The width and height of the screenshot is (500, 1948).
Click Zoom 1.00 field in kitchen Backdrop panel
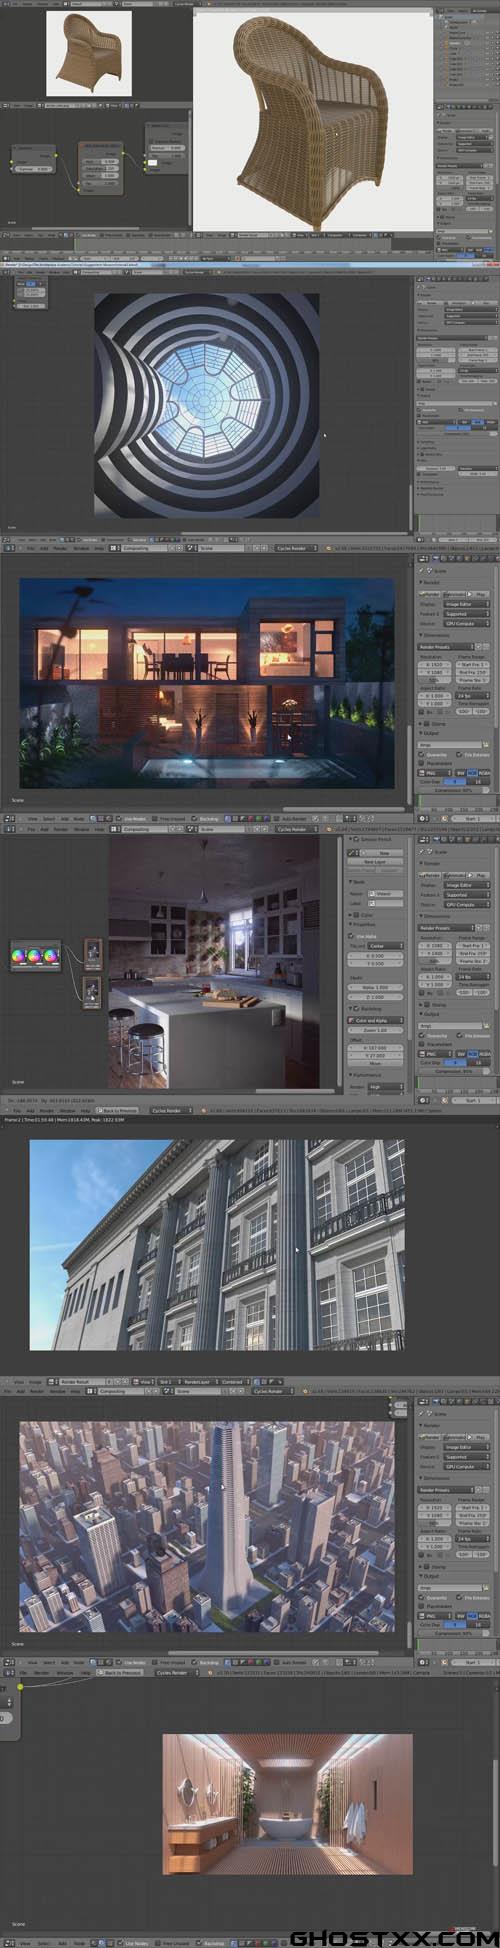pyautogui.click(x=375, y=1030)
